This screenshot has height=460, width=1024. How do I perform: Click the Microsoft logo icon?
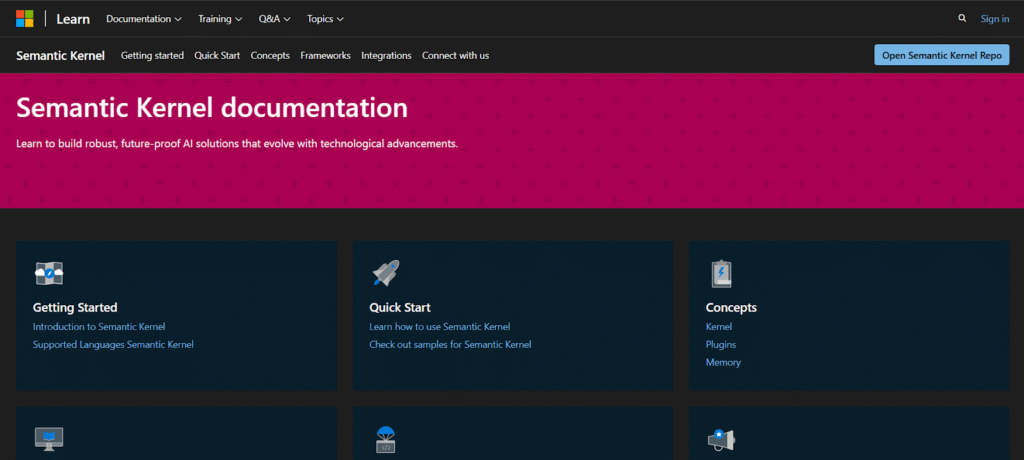(x=25, y=18)
